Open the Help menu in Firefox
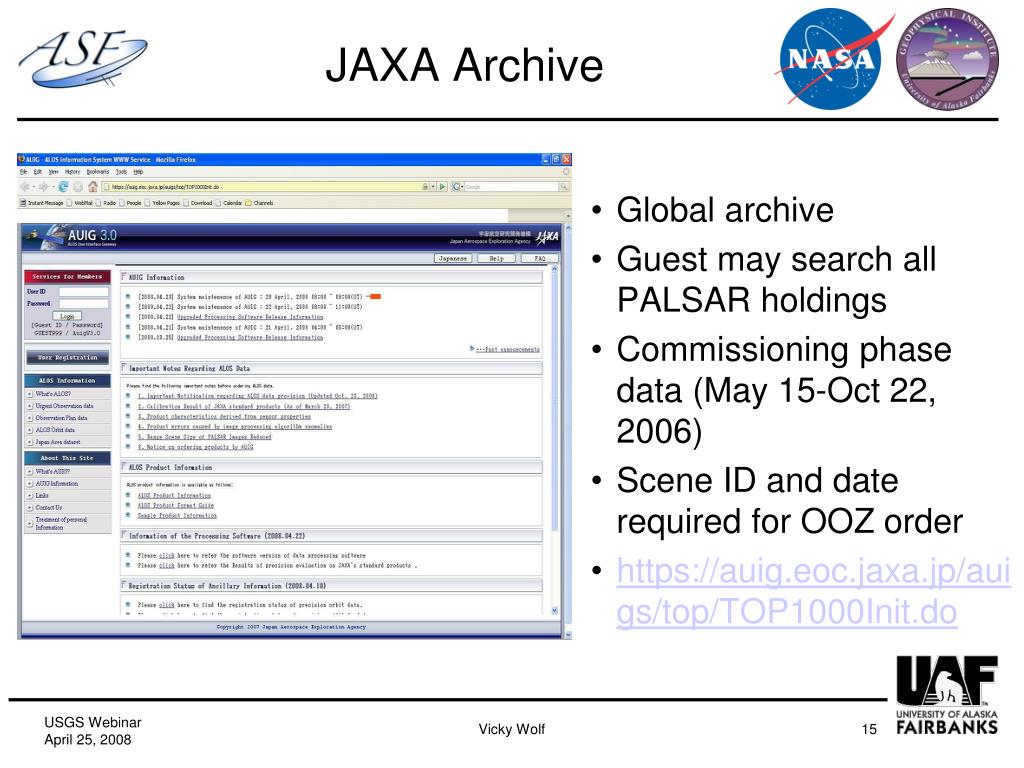Screen dimensions: 1024x768 (138, 172)
